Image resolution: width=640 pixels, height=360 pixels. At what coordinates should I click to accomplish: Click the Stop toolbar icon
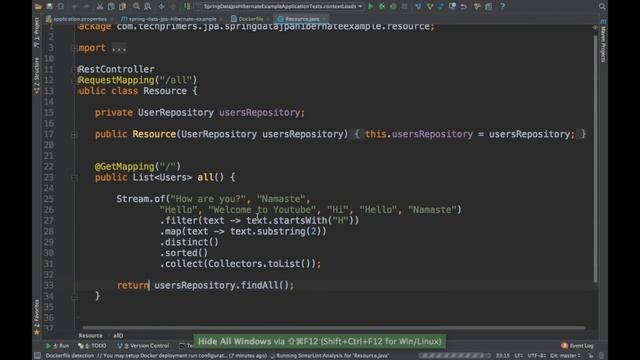404,7
